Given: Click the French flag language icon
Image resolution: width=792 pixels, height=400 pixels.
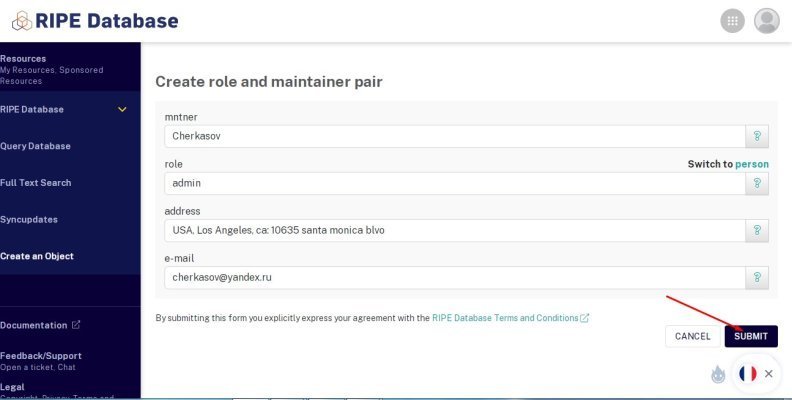Looking at the screenshot, I should click(x=748, y=374).
